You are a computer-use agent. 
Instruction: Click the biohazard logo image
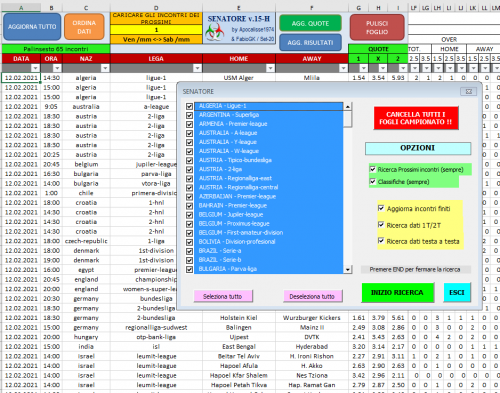214,32
